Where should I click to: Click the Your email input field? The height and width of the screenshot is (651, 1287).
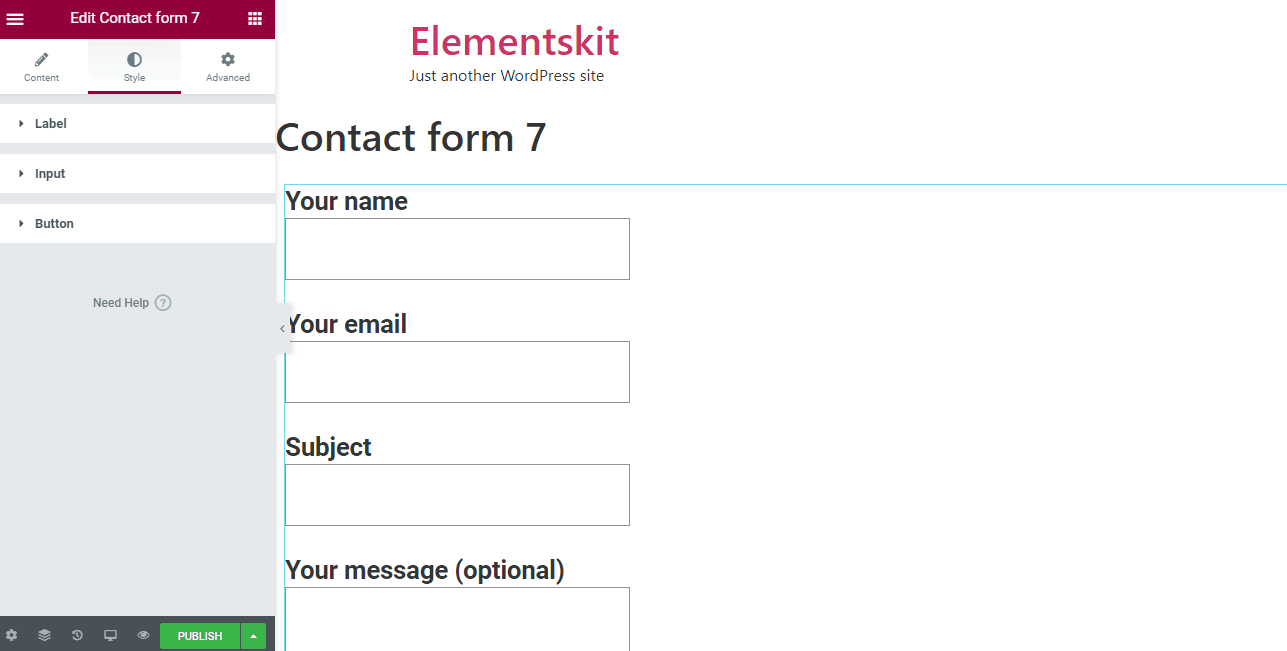coord(457,372)
